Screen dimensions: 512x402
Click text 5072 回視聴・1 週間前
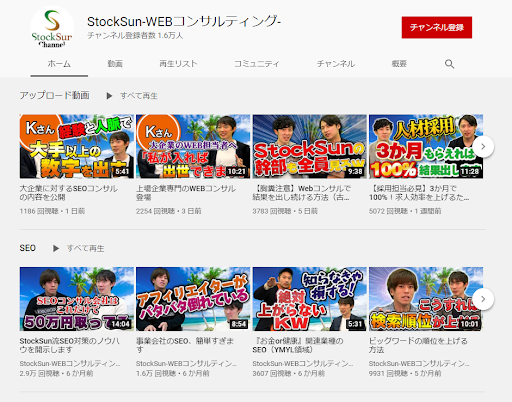pyautogui.click(x=405, y=211)
